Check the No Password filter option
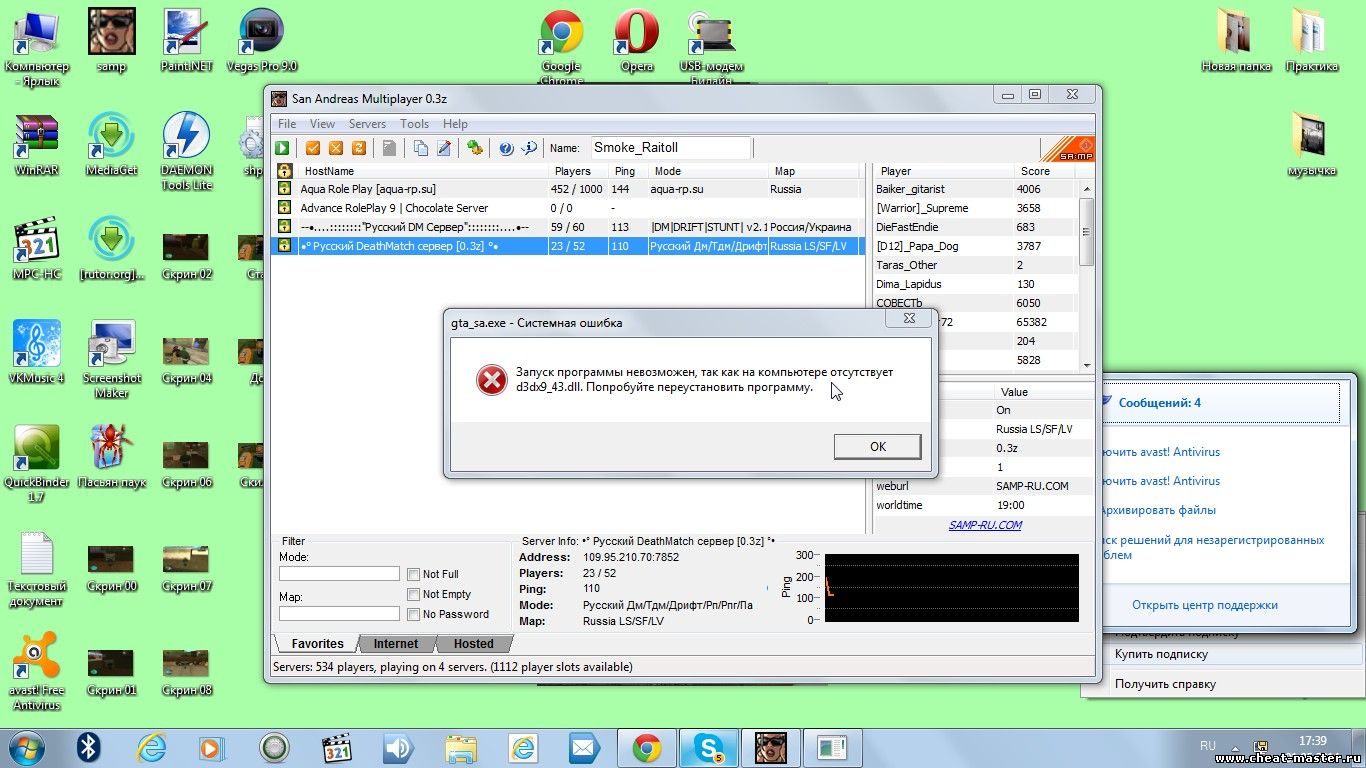 coord(413,614)
